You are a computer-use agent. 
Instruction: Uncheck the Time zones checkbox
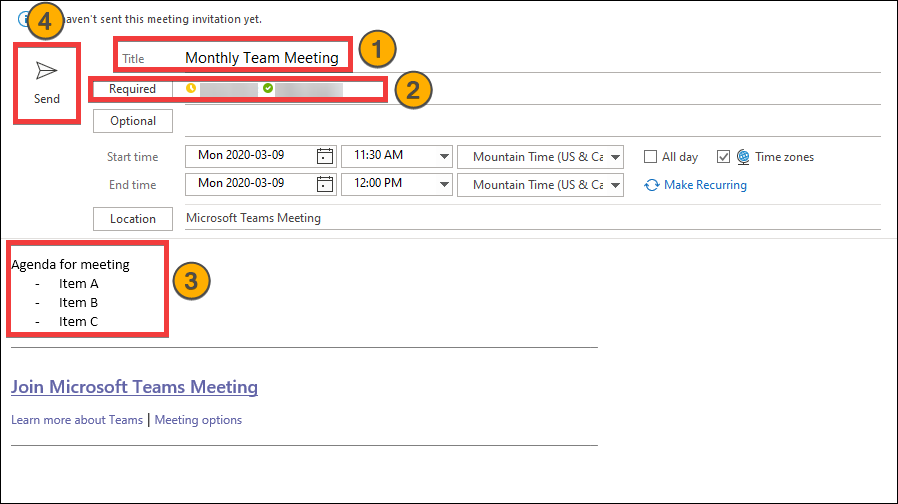point(723,156)
